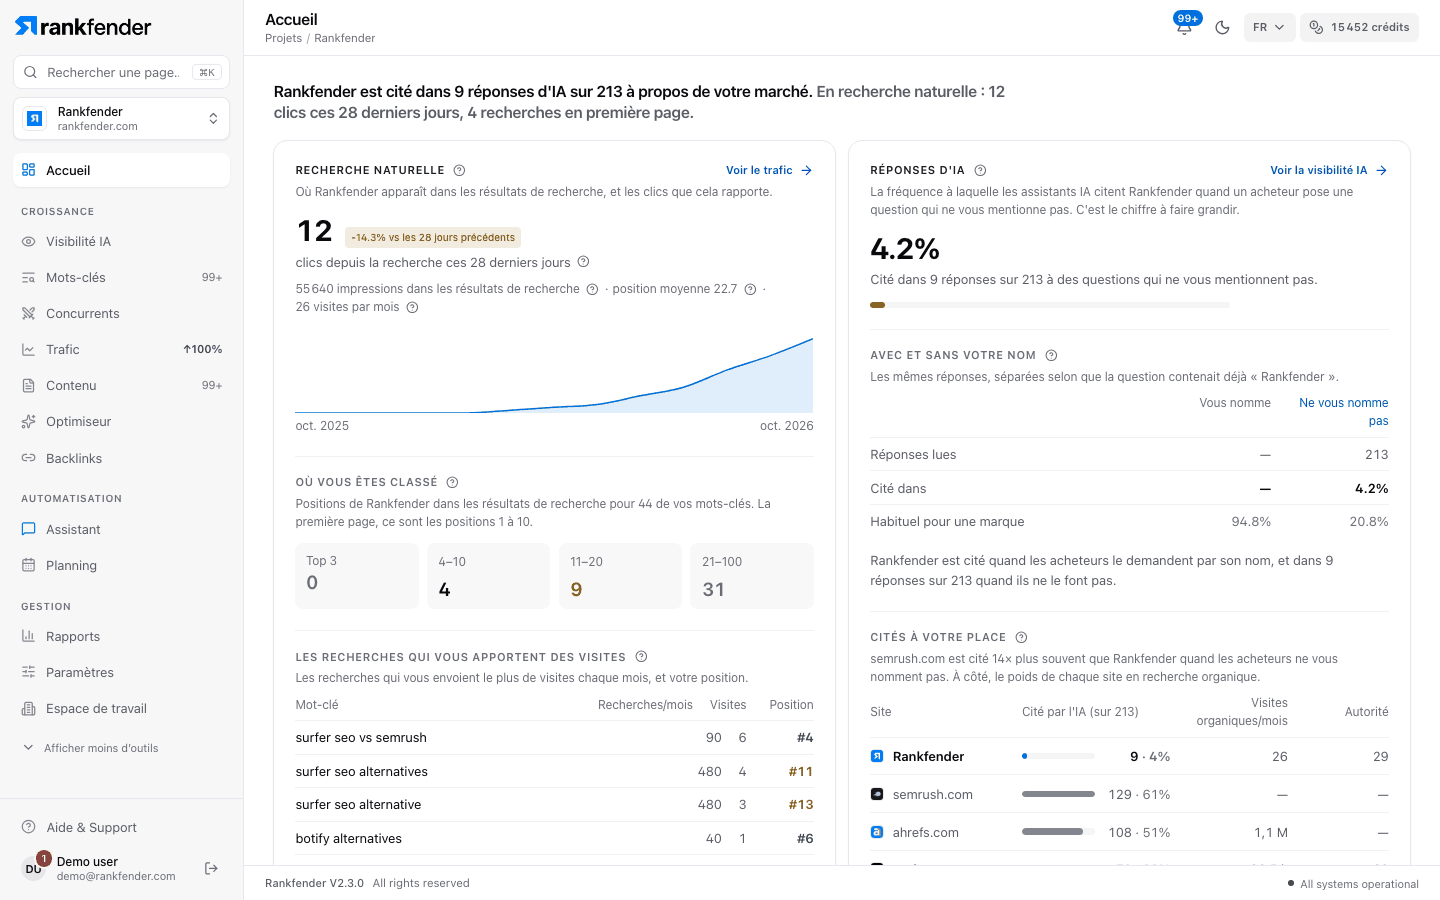Click the Backlinks link icon
1440x900 pixels.
point(29,458)
